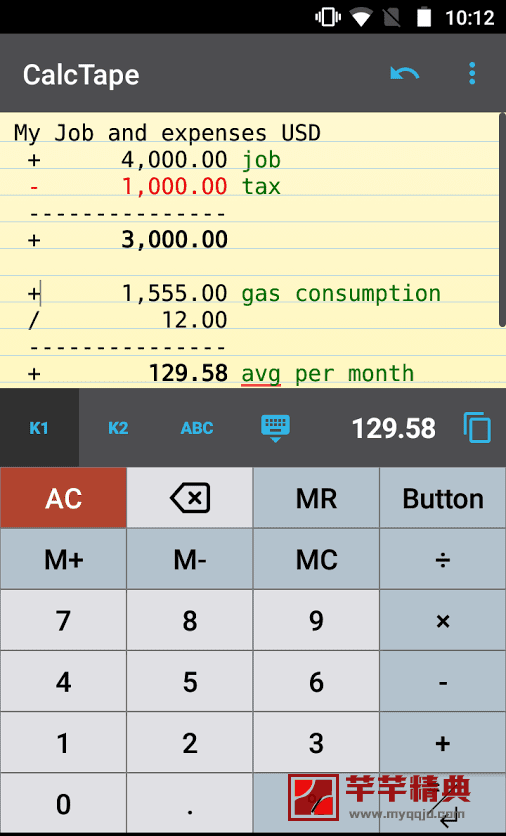Hide keypad using the keyboard icon
This screenshot has width=506, height=836.
(x=276, y=428)
